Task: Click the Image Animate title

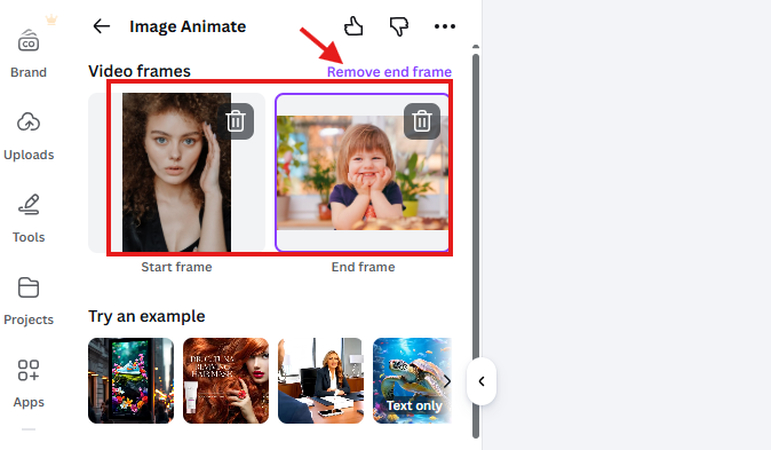Action: 187,27
